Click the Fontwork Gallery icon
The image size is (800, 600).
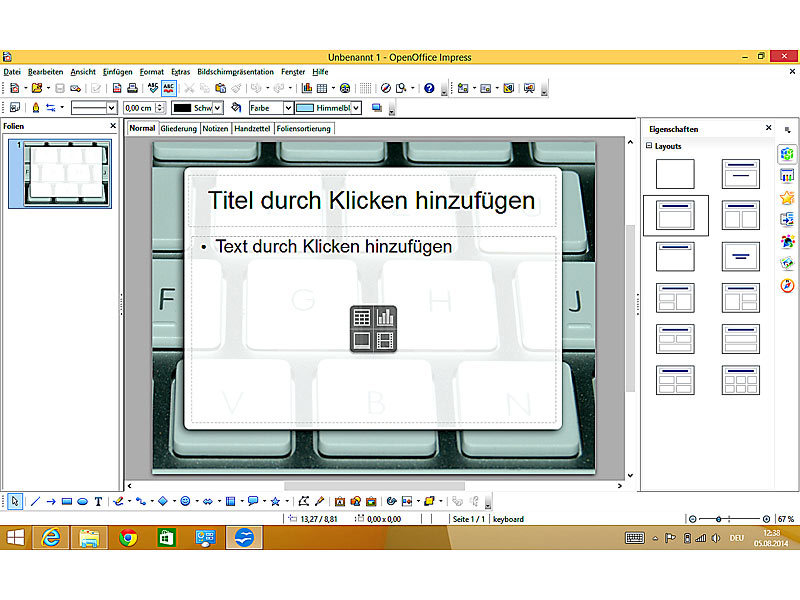point(339,502)
